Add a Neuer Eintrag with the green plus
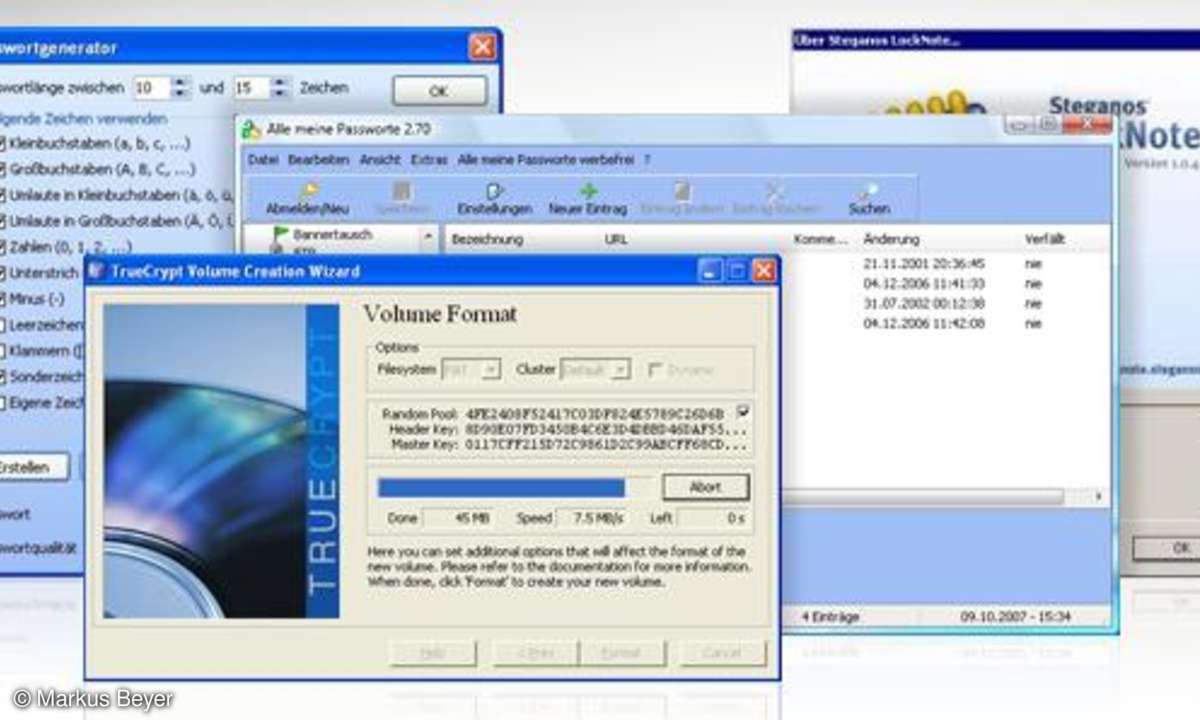1200x720 pixels. (587, 199)
